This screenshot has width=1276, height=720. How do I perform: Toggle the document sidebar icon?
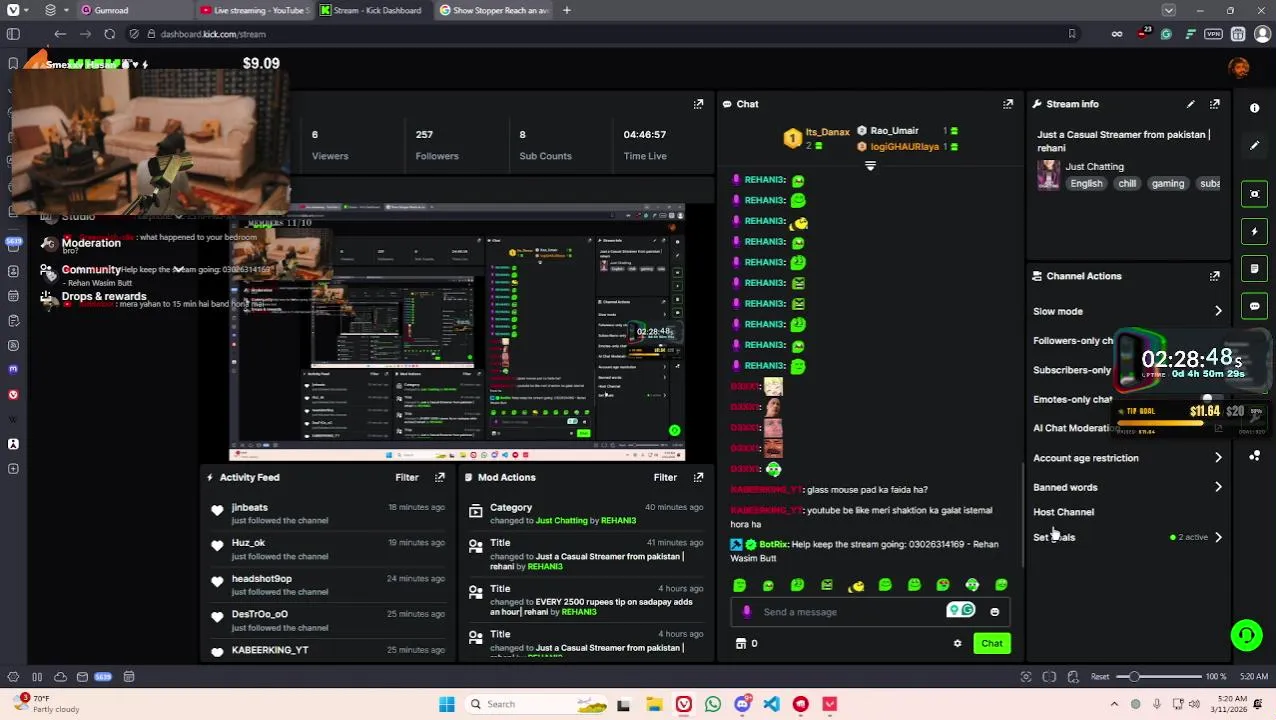pyautogui.click(x=1254, y=269)
